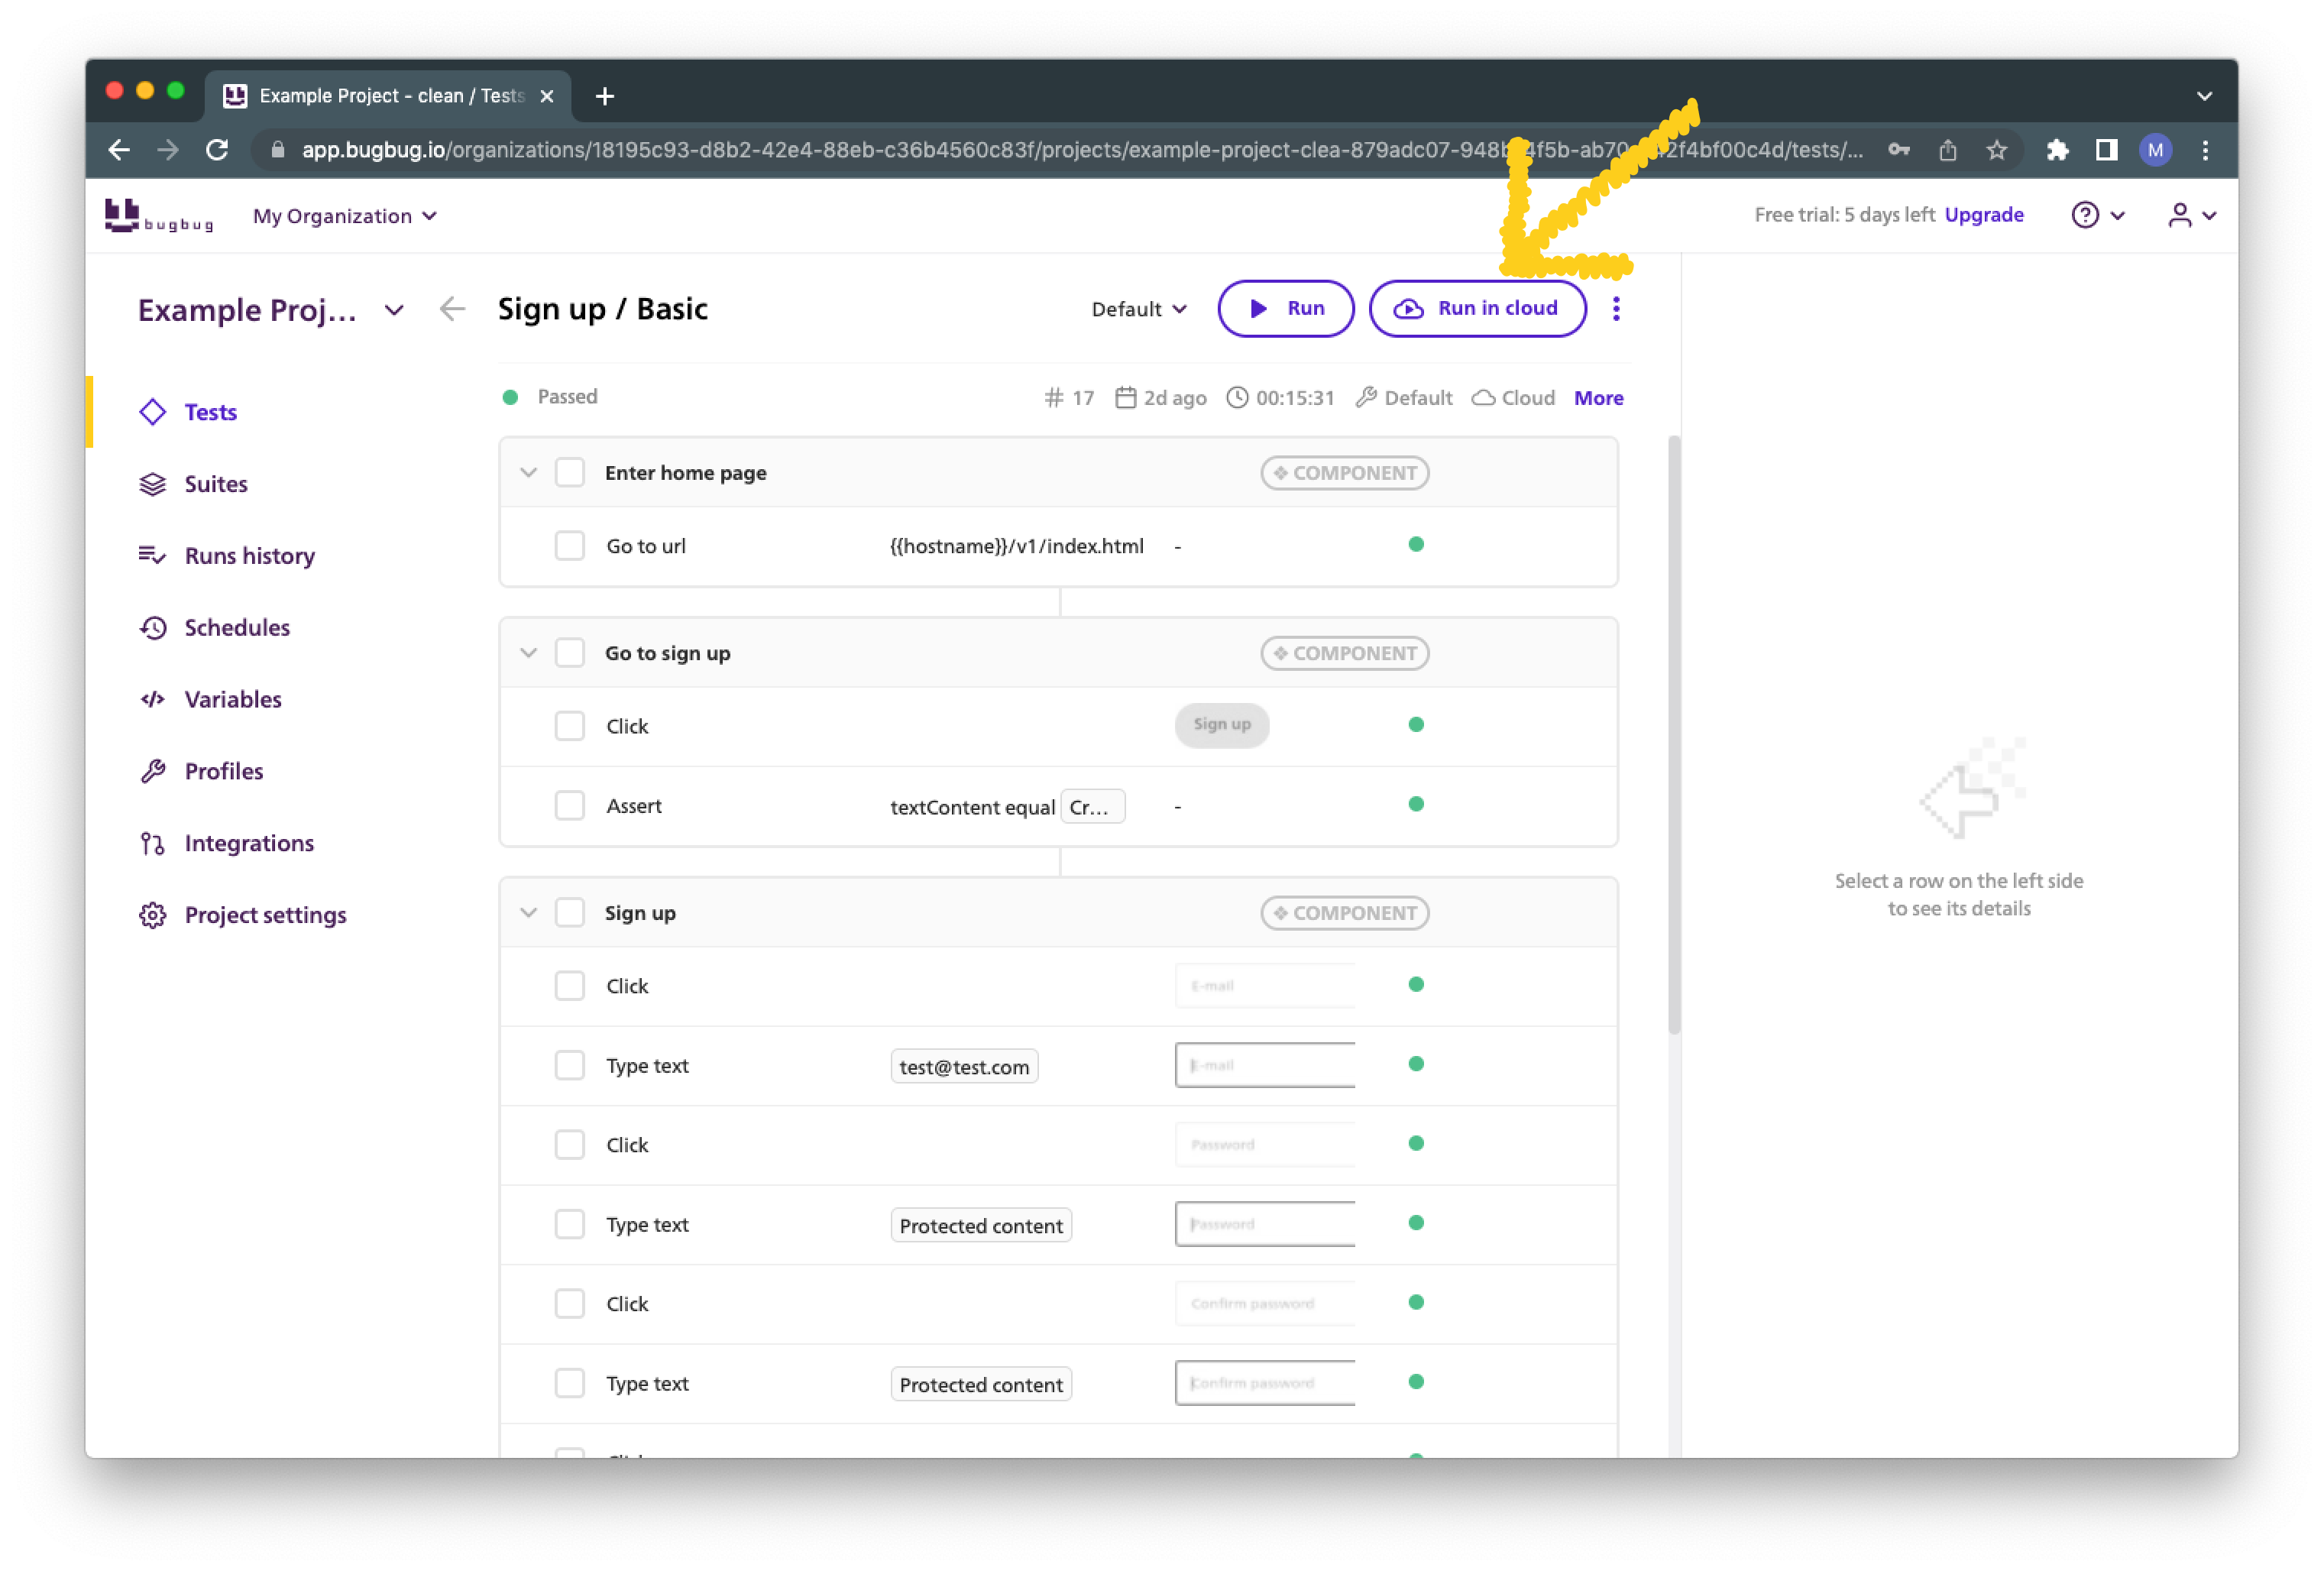Toggle the browser side panel icon

tap(2106, 150)
